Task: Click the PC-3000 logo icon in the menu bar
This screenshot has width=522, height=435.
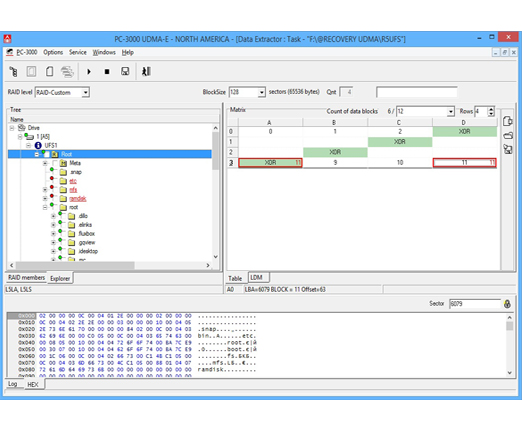Action: pos(10,52)
